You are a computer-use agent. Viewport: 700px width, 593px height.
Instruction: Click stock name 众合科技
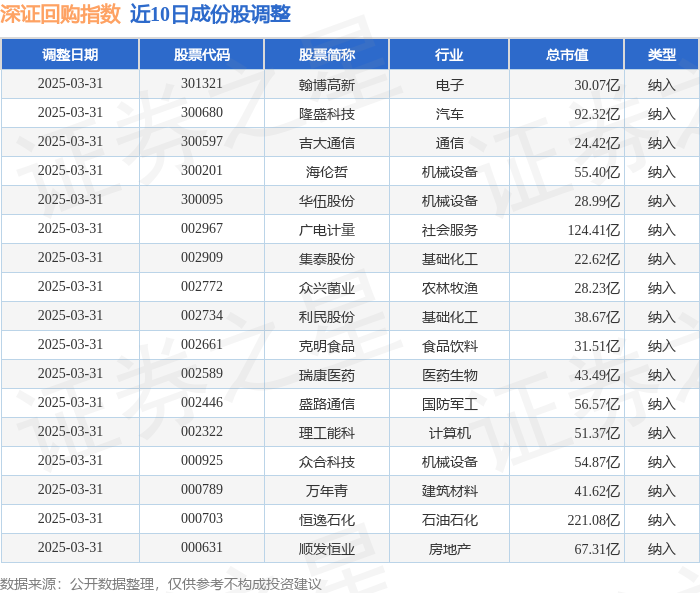pos(327,462)
